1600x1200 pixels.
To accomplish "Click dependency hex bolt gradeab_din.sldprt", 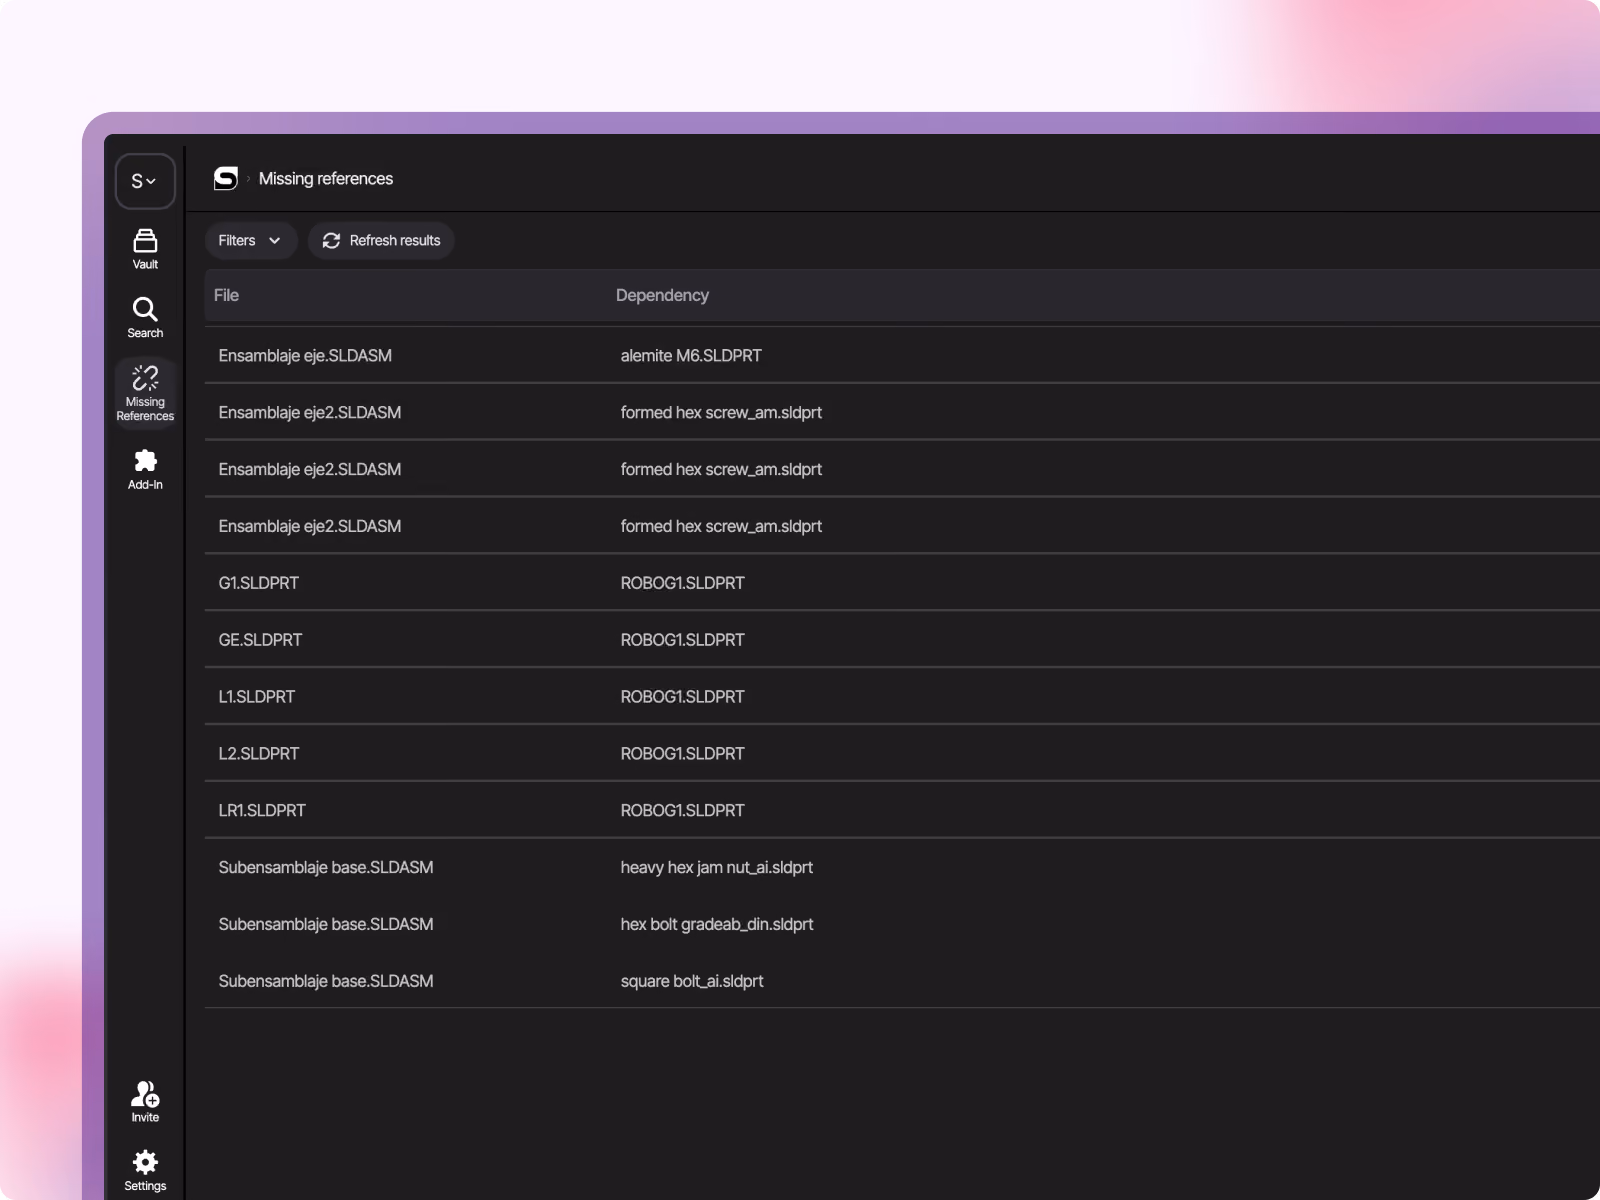I will pyautogui.click(x=716, y=925).
